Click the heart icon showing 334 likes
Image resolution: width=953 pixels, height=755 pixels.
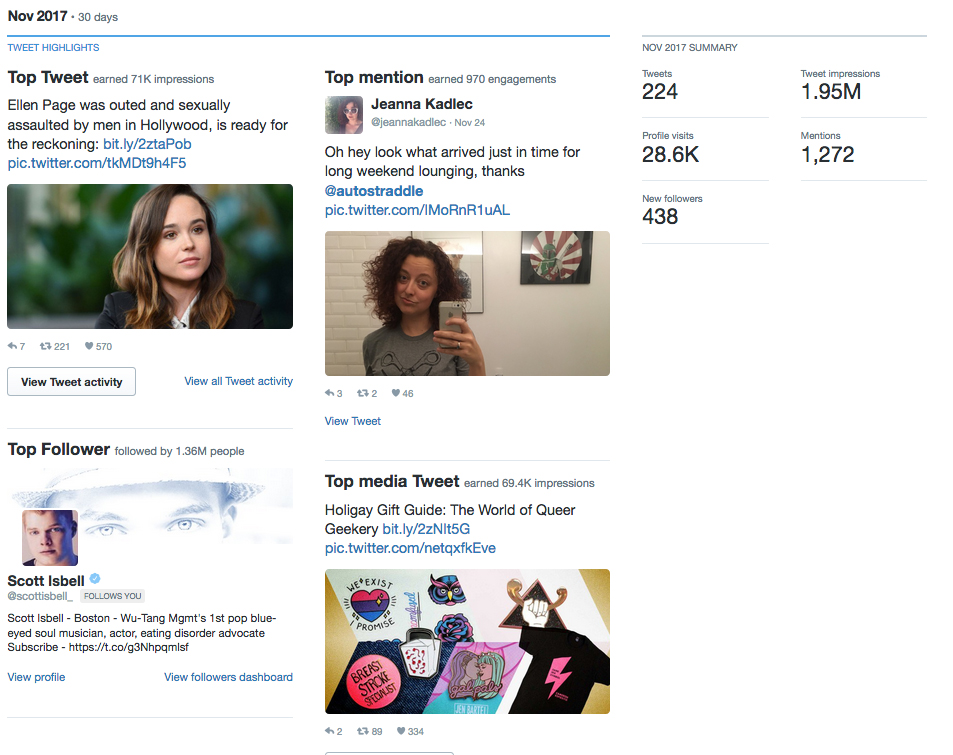click(401, 731)
